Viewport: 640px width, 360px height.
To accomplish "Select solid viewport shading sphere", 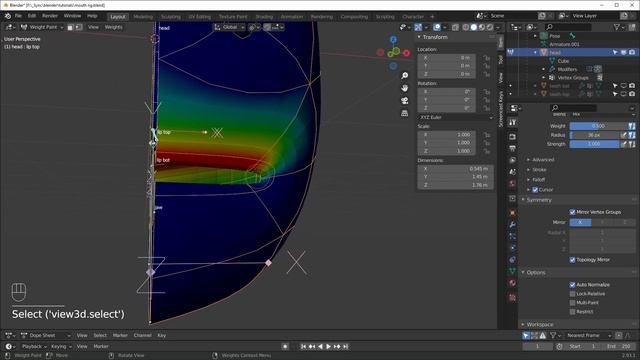I will pyautogui.click(x=474, y=27).
